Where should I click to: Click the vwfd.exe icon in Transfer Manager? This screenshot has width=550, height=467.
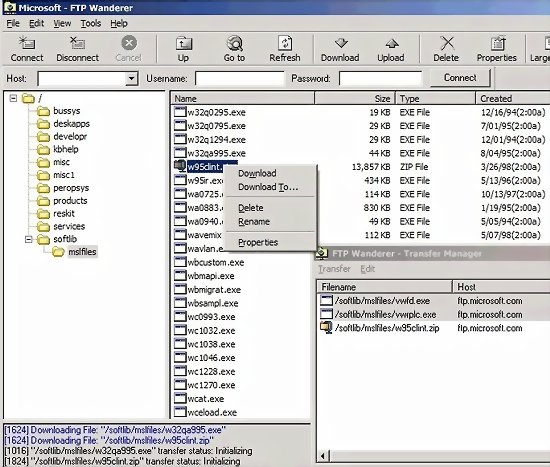tap(326, 300)
